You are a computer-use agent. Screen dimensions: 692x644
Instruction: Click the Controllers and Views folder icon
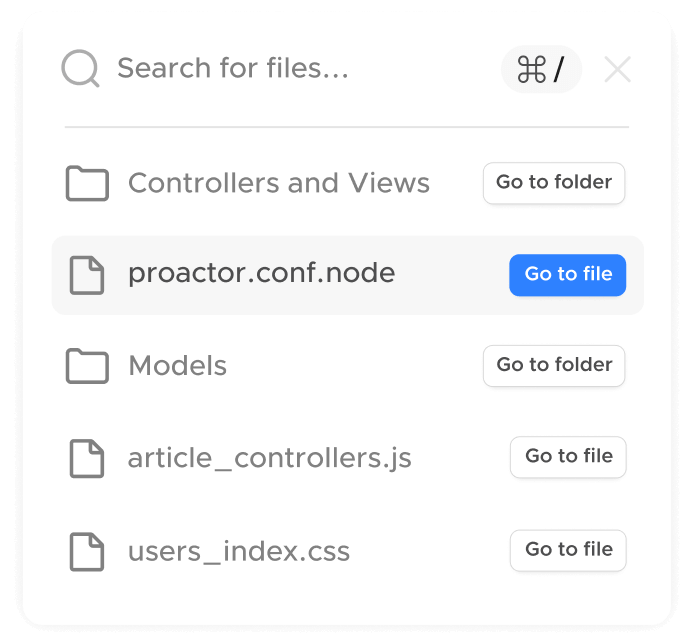[87, 184]
